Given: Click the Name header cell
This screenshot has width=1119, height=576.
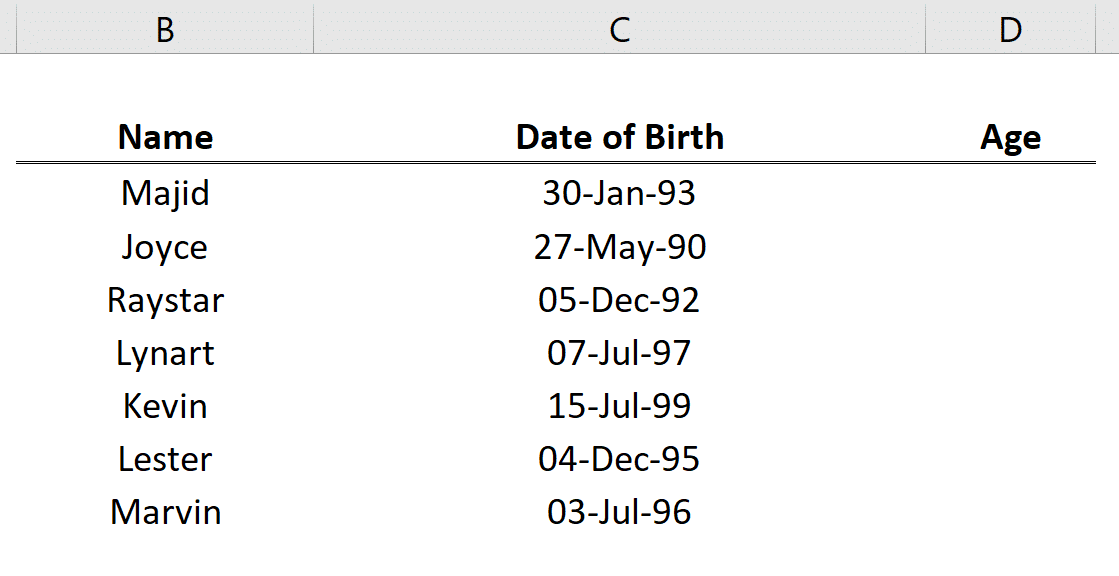Looking at the screenshot, I should 164,137.
